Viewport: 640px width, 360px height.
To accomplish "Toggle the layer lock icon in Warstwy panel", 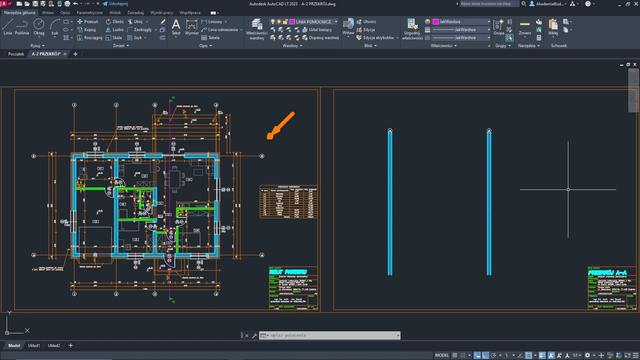I will point(285,22).
